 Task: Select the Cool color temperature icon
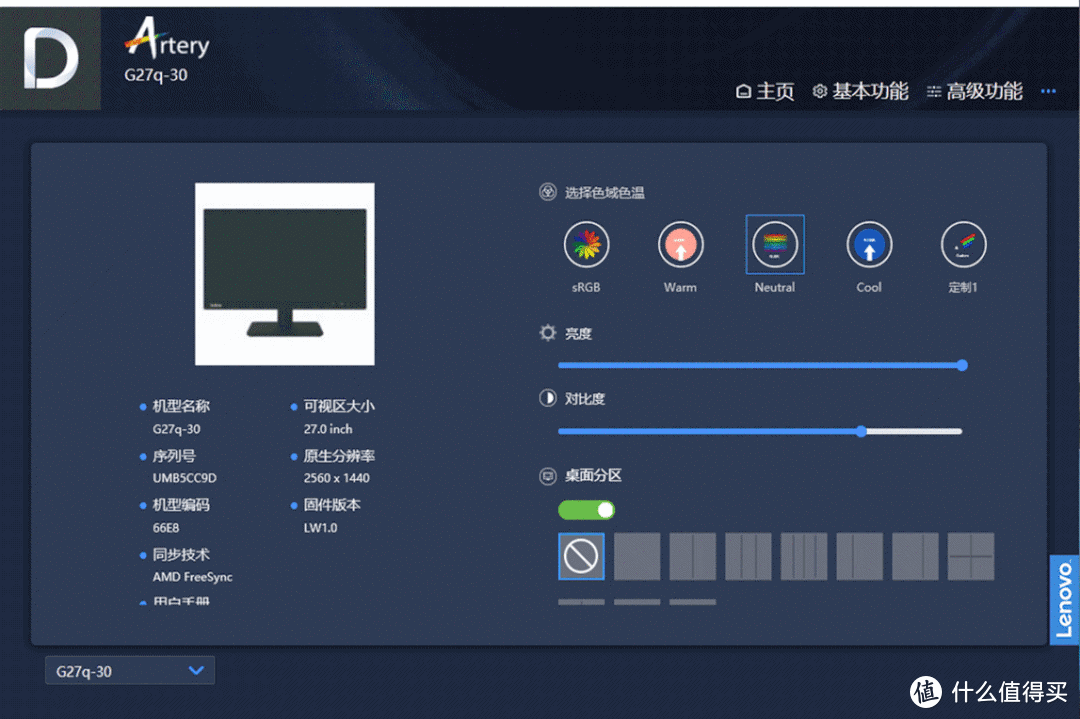(x=869, y=244)
